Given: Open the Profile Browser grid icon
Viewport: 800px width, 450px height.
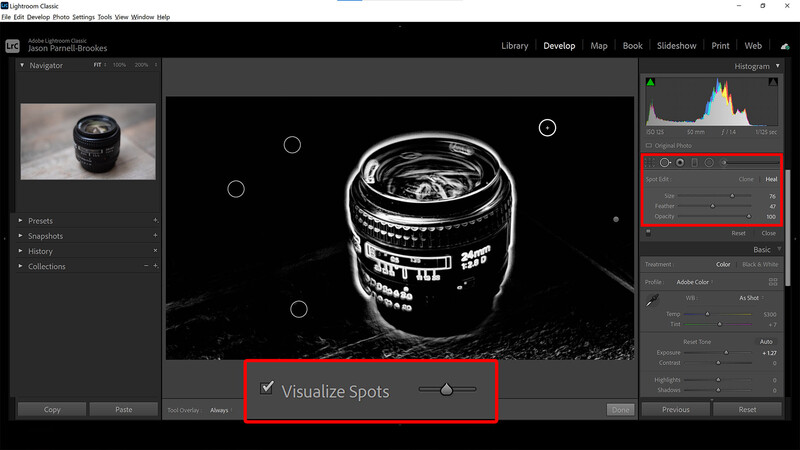Looking at the screenshot, I should point(773,282).
